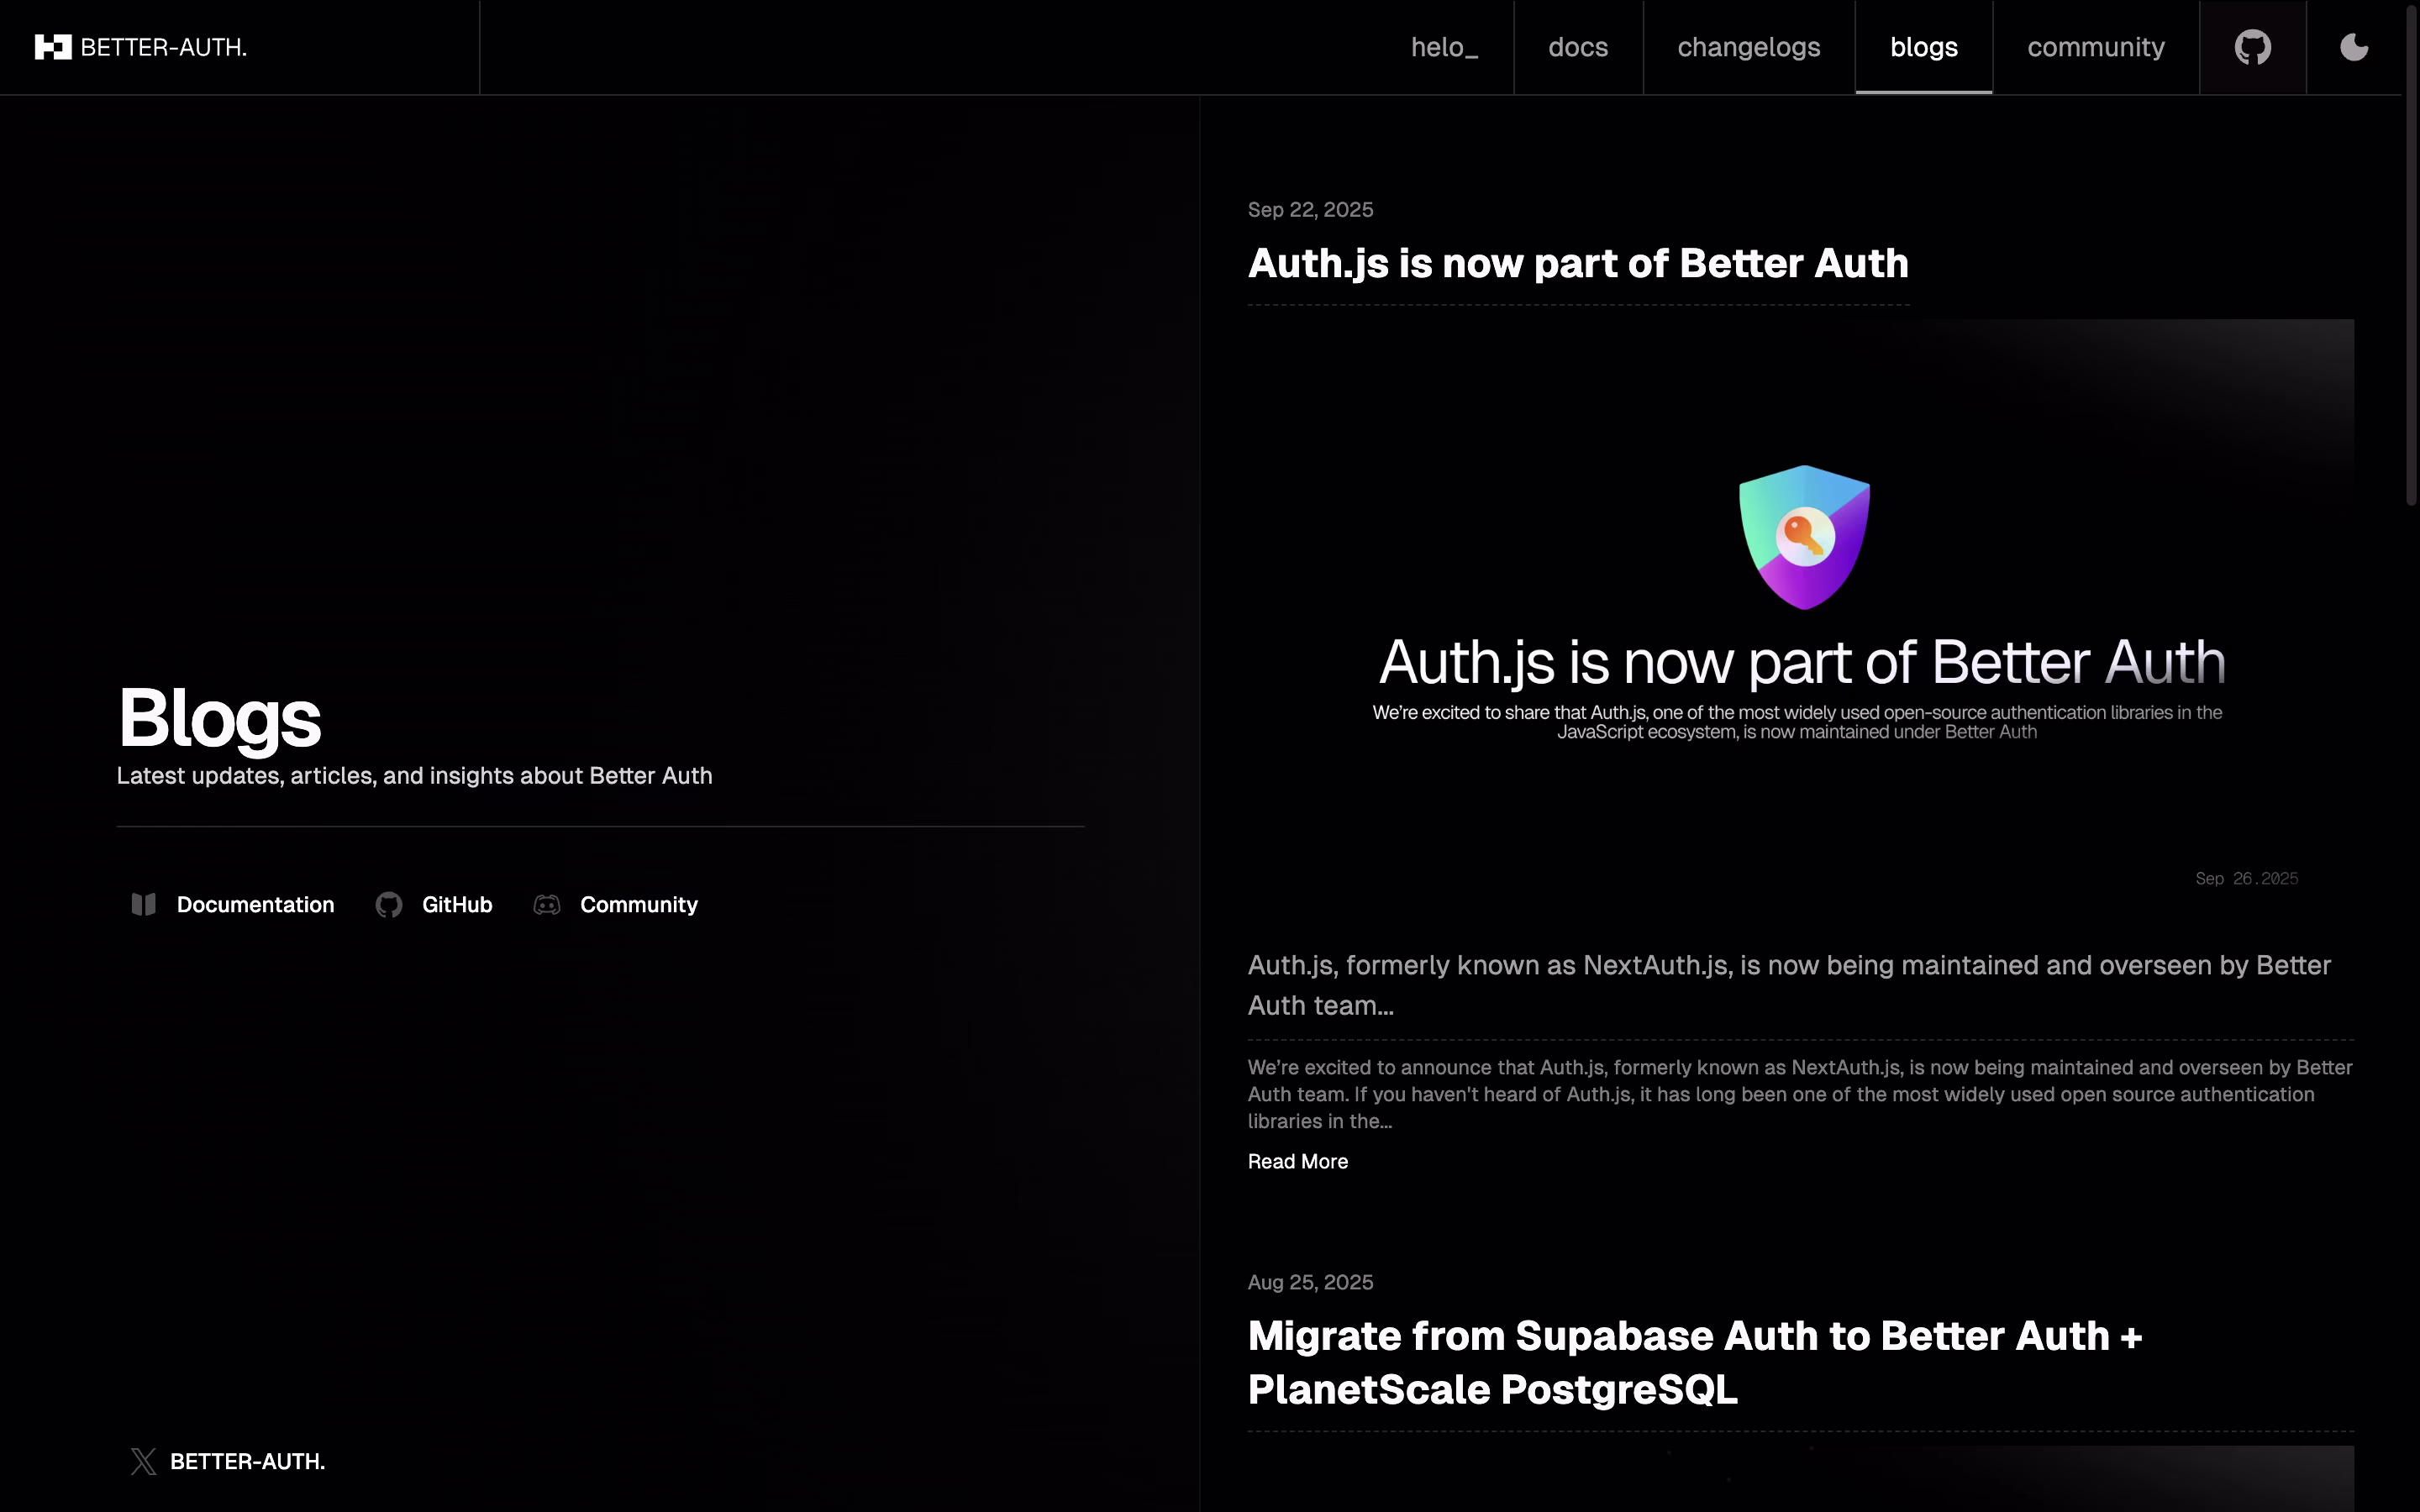Click the shield key illustration
The height and width of the screenshot is (1512, 2420).
[x=1804, y=537]
